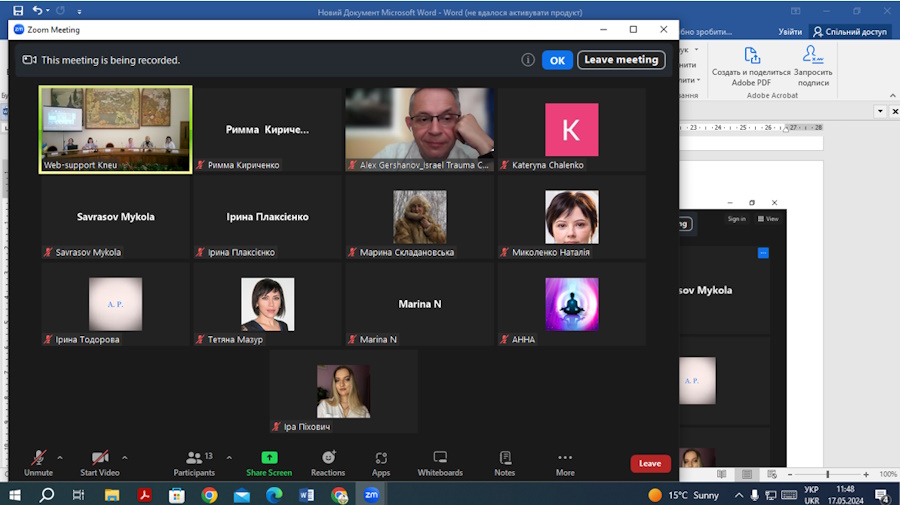Switch to Read Mode view in Word

tap(721, 475)
